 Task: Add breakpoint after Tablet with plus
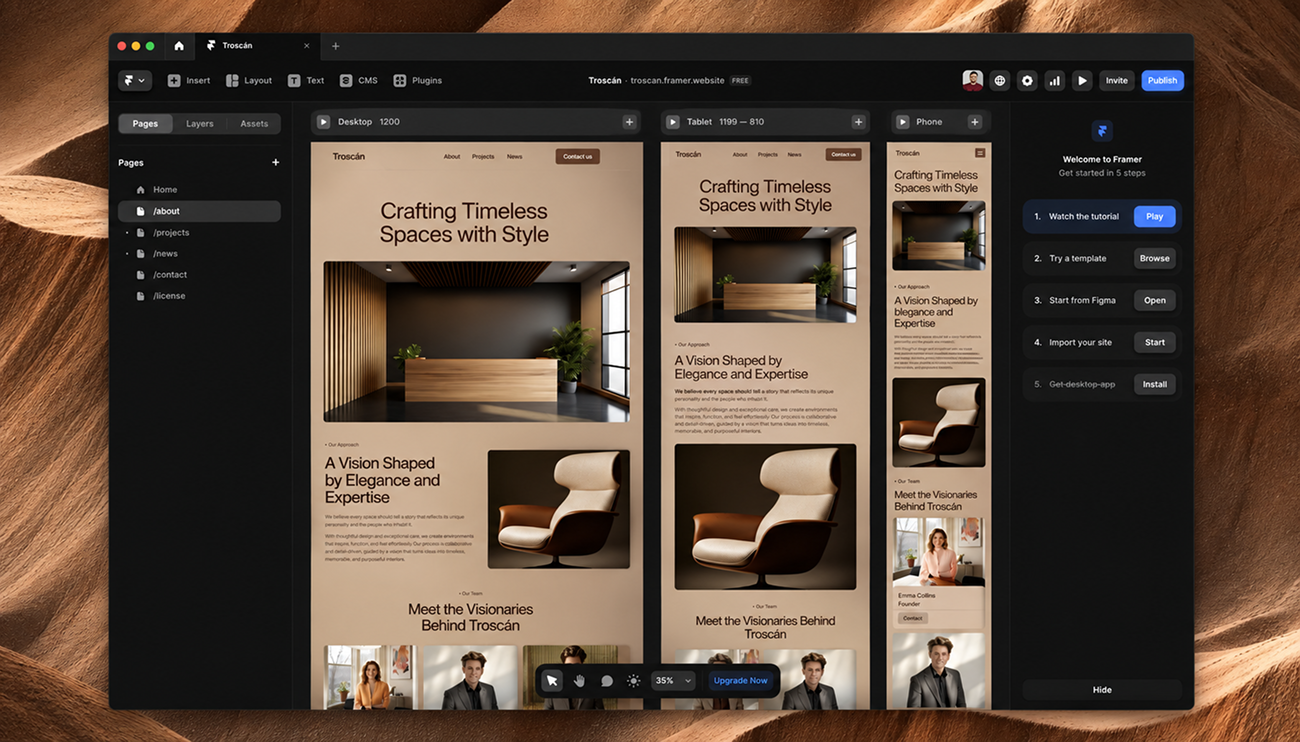click(858, 122)
